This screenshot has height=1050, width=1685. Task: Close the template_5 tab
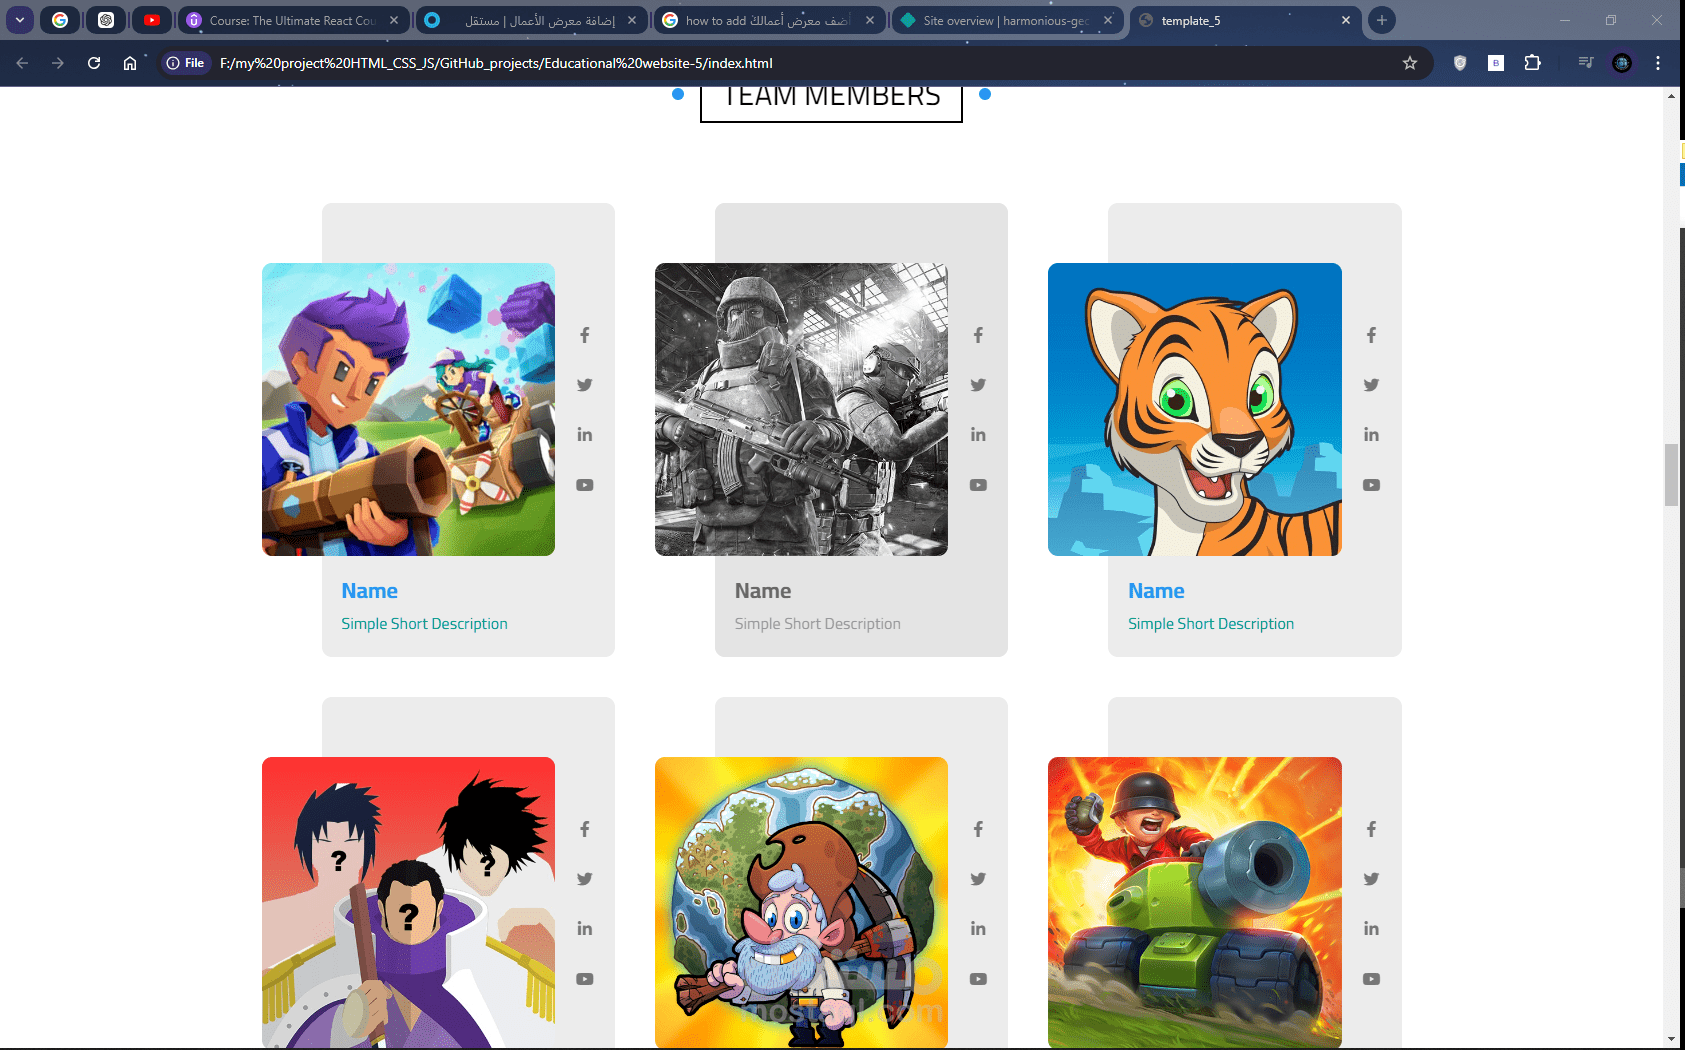pyautogui.click(x=1345, y=20)
